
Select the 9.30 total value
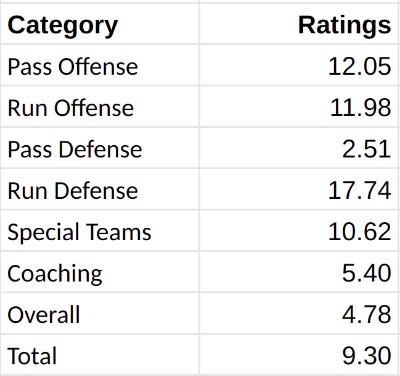click(x=366, y=356)
